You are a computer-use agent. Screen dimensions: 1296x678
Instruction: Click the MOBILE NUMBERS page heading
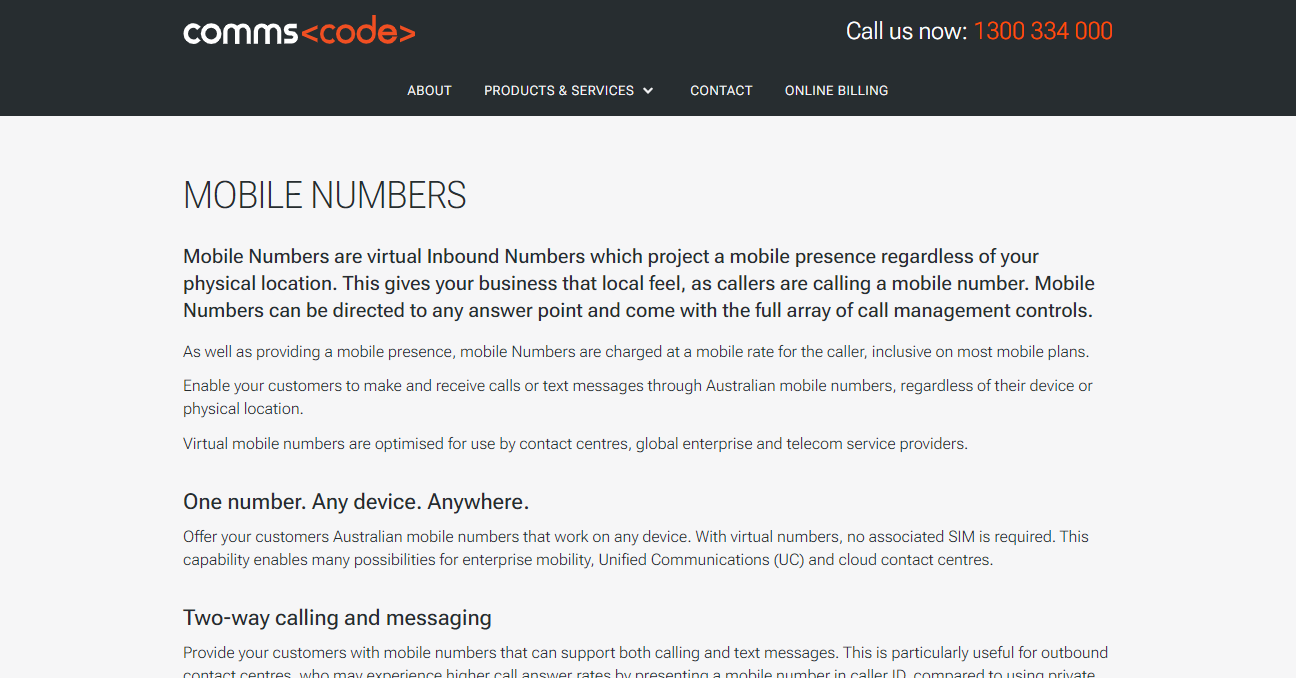(x=324, y=195)
